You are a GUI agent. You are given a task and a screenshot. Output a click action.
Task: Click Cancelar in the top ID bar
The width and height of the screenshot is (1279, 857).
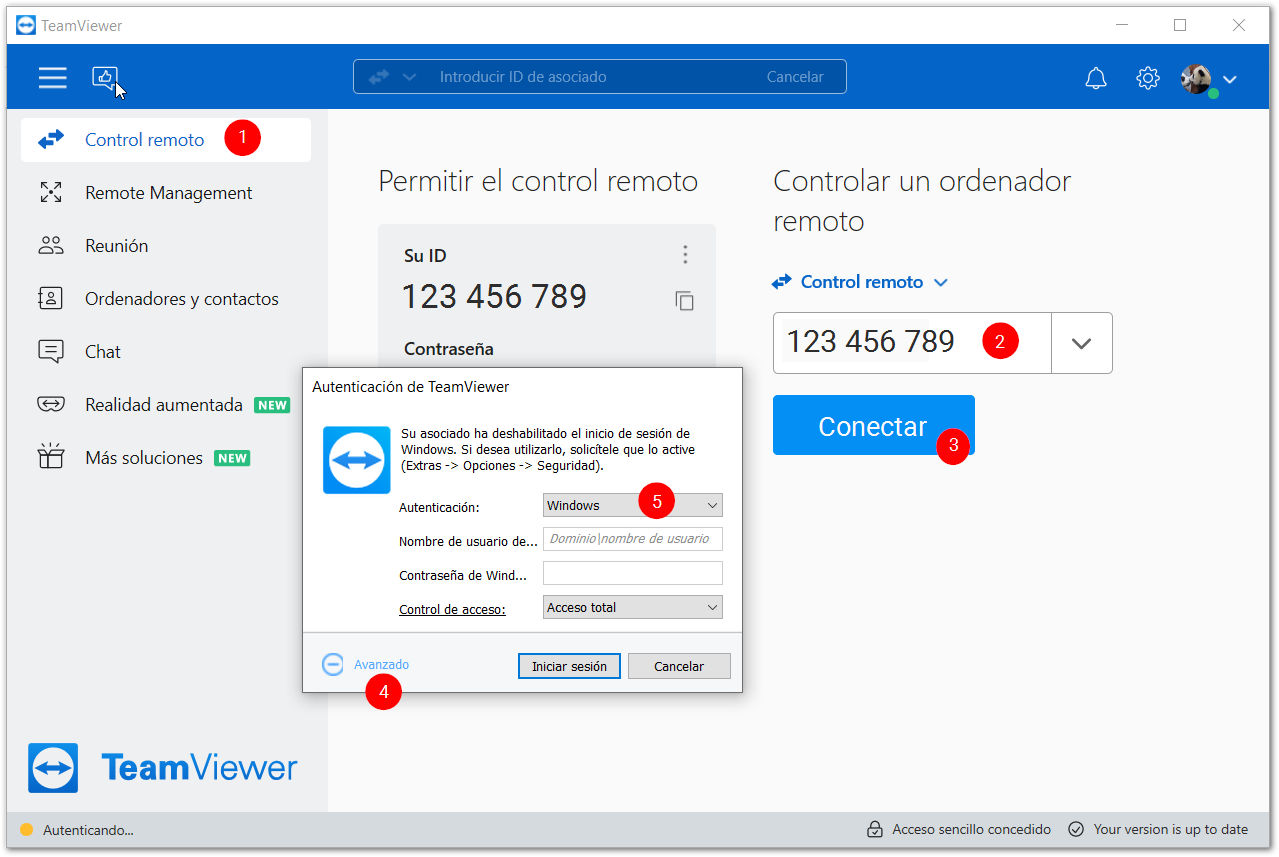point(795,77)
